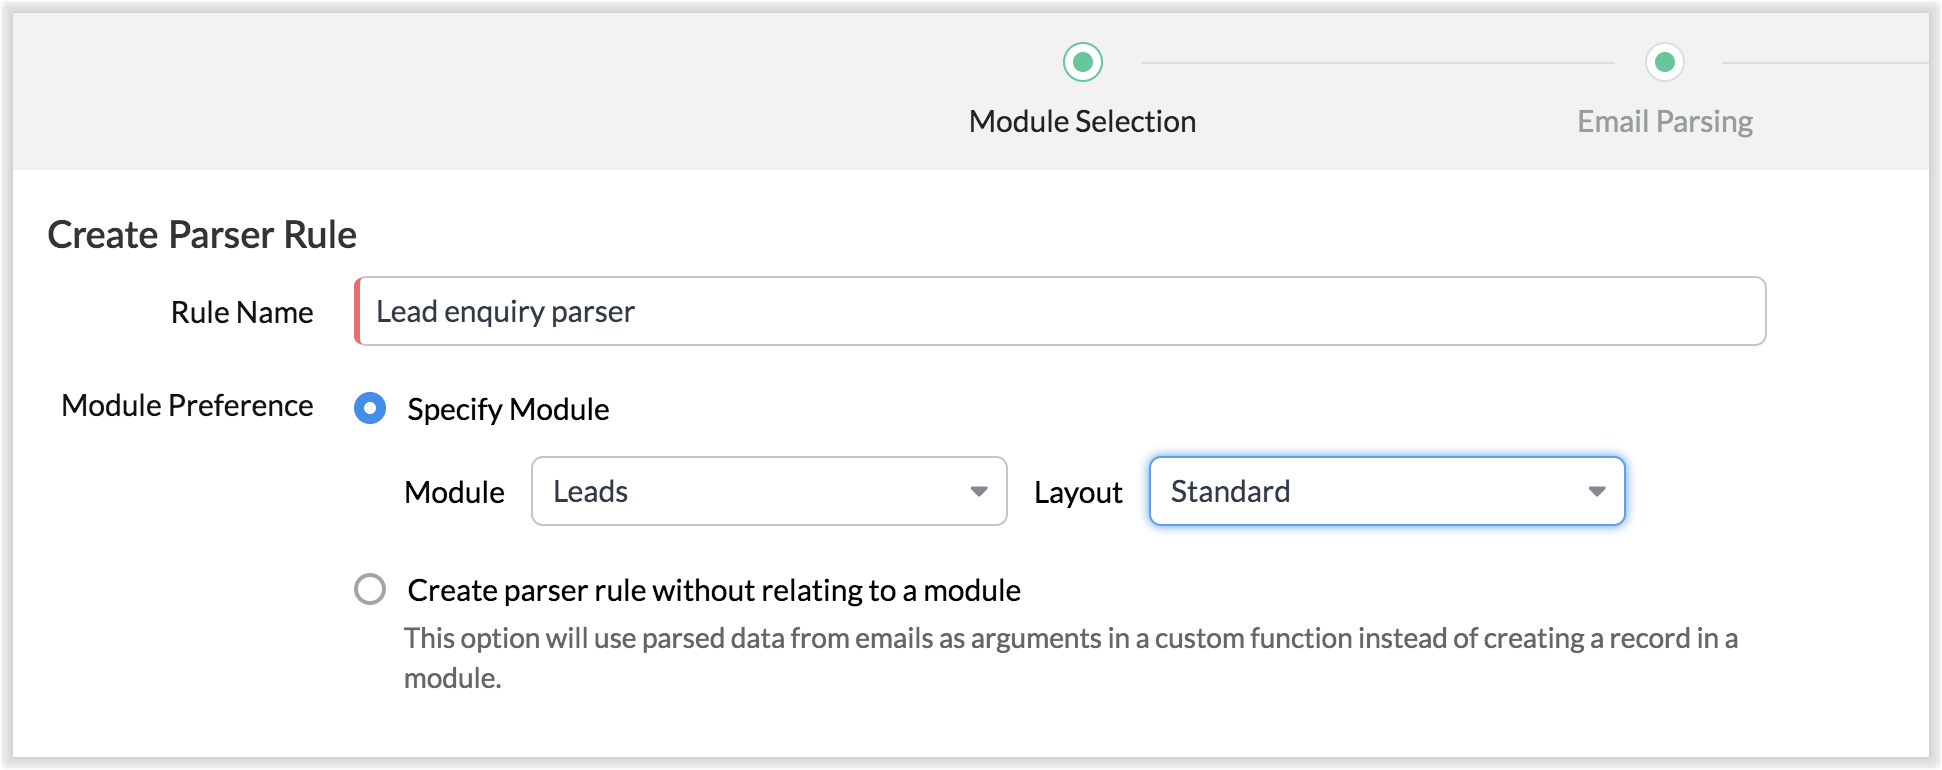Image resolution: width=1942 pixels, height=770 pixels.
Task: Open the Layout dropdown showing Standard
Action: (1386, 491)
